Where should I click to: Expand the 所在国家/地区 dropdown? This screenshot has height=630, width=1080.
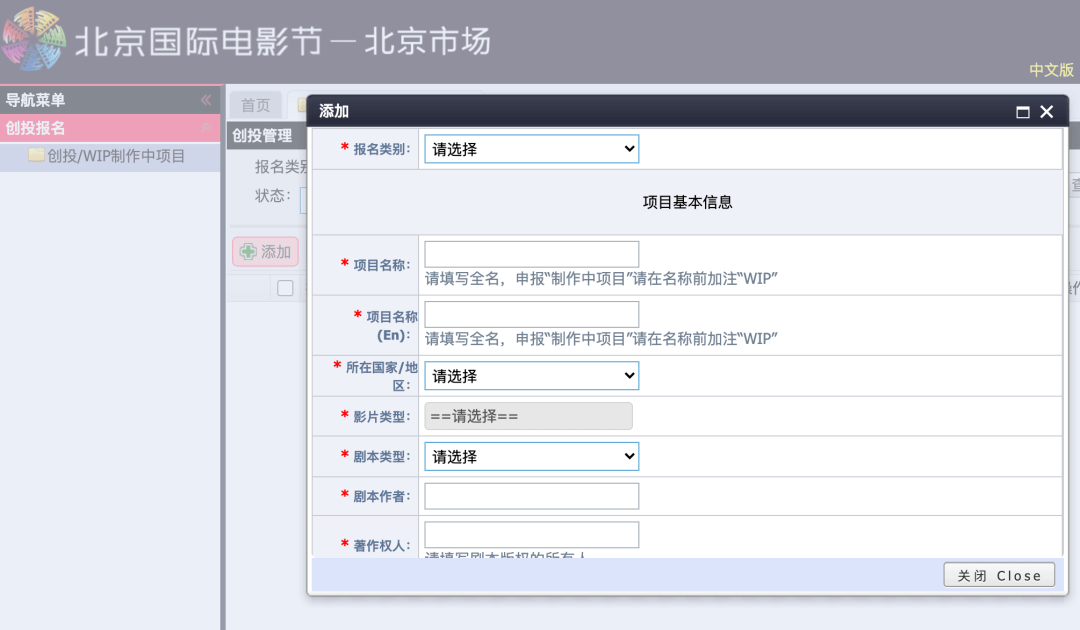pos(531,376)
